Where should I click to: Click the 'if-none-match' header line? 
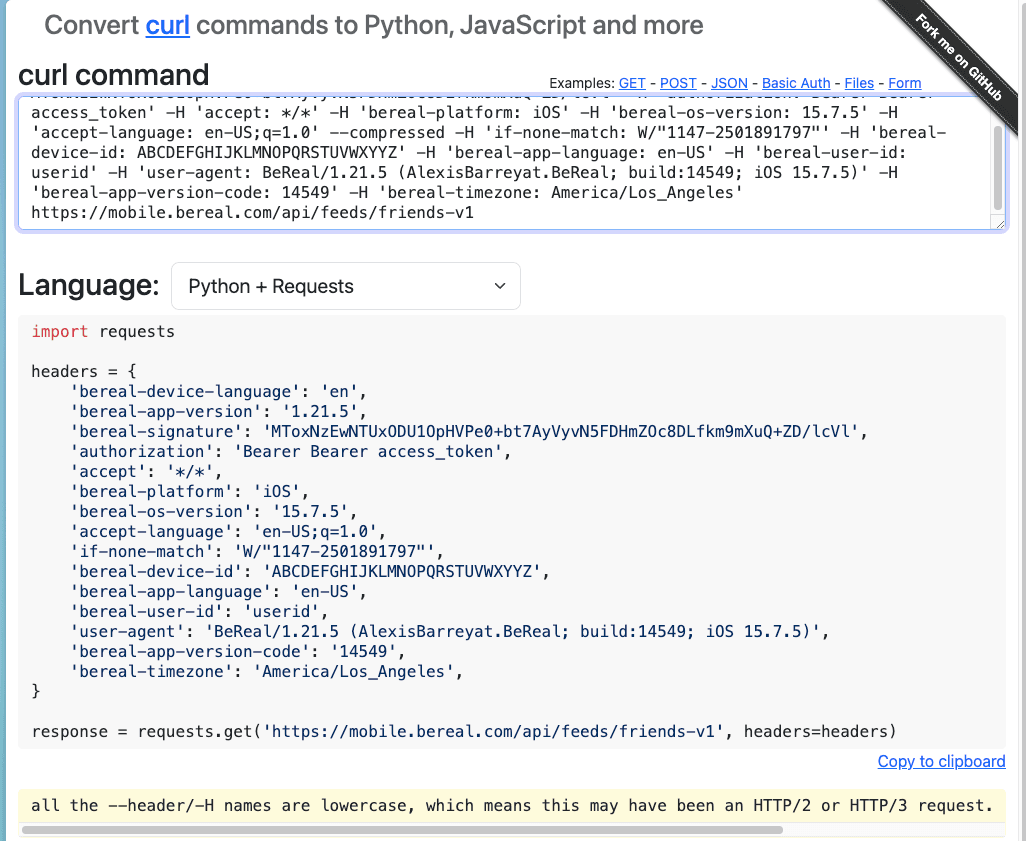coord(257,552)
